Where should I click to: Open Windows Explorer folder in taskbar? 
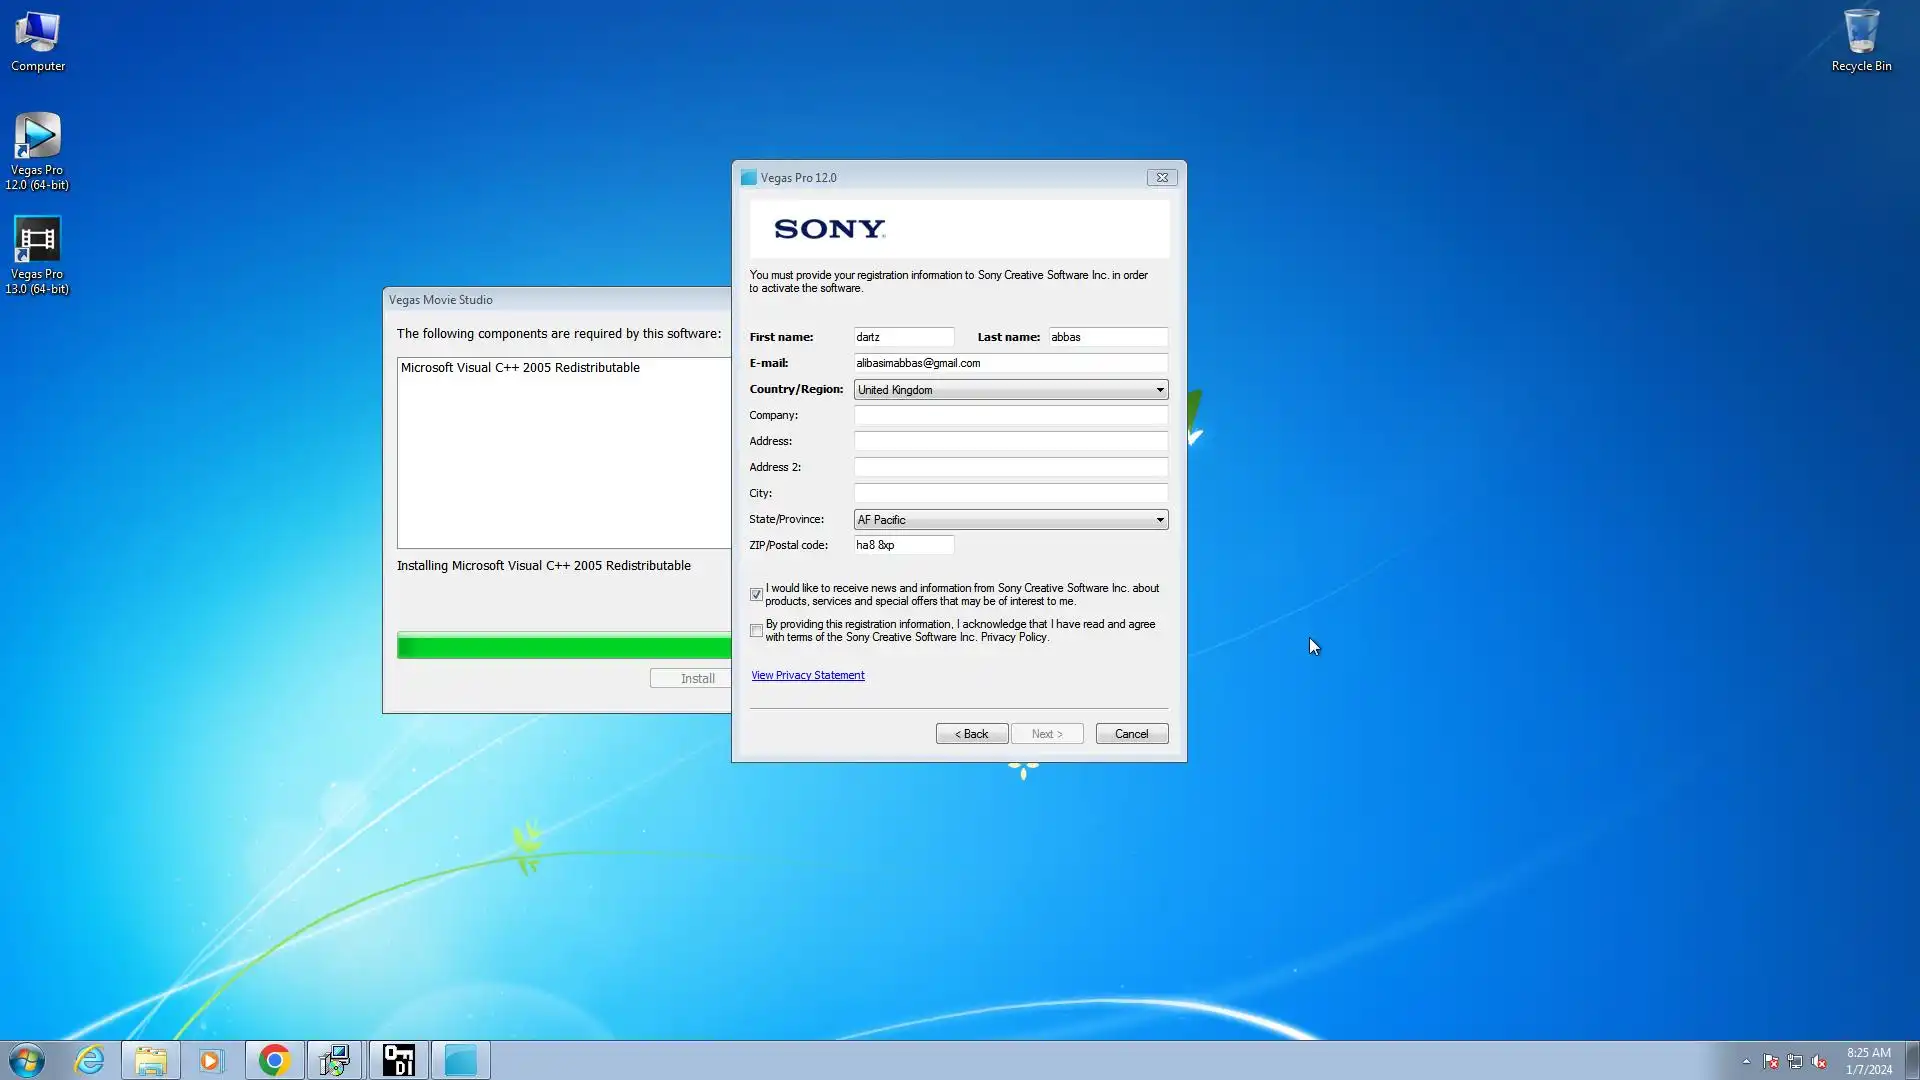[151, 1060]
